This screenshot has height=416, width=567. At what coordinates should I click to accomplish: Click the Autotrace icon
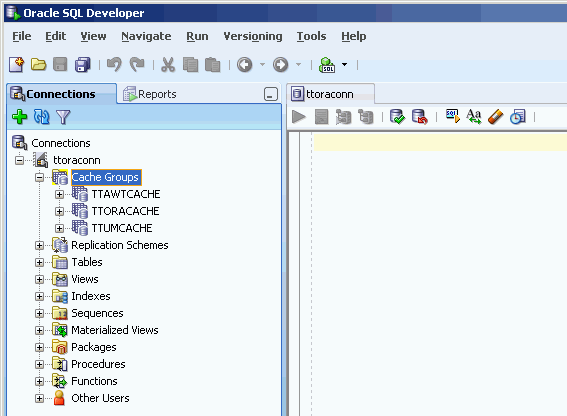click(x=343, y=117)
